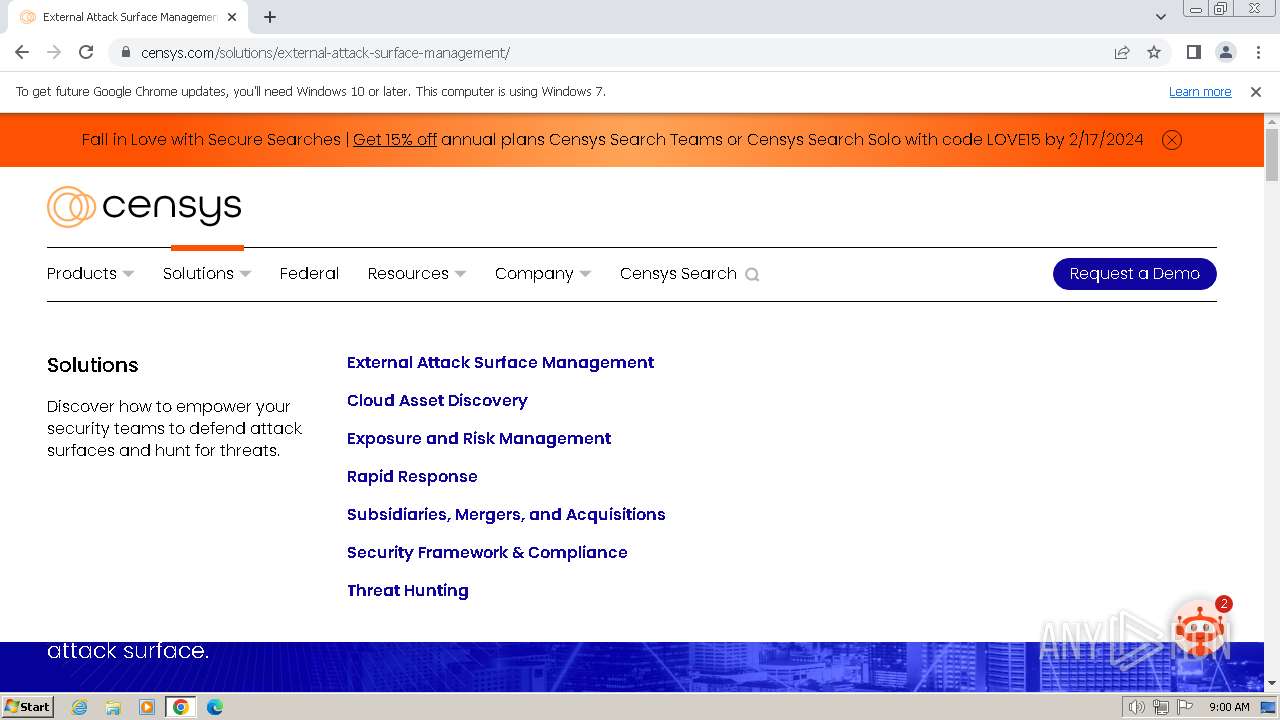
Task: Open Subsidiaries, Mergers, and Acquisitions link
Action: pyautogui.click(x=506, y=514)
